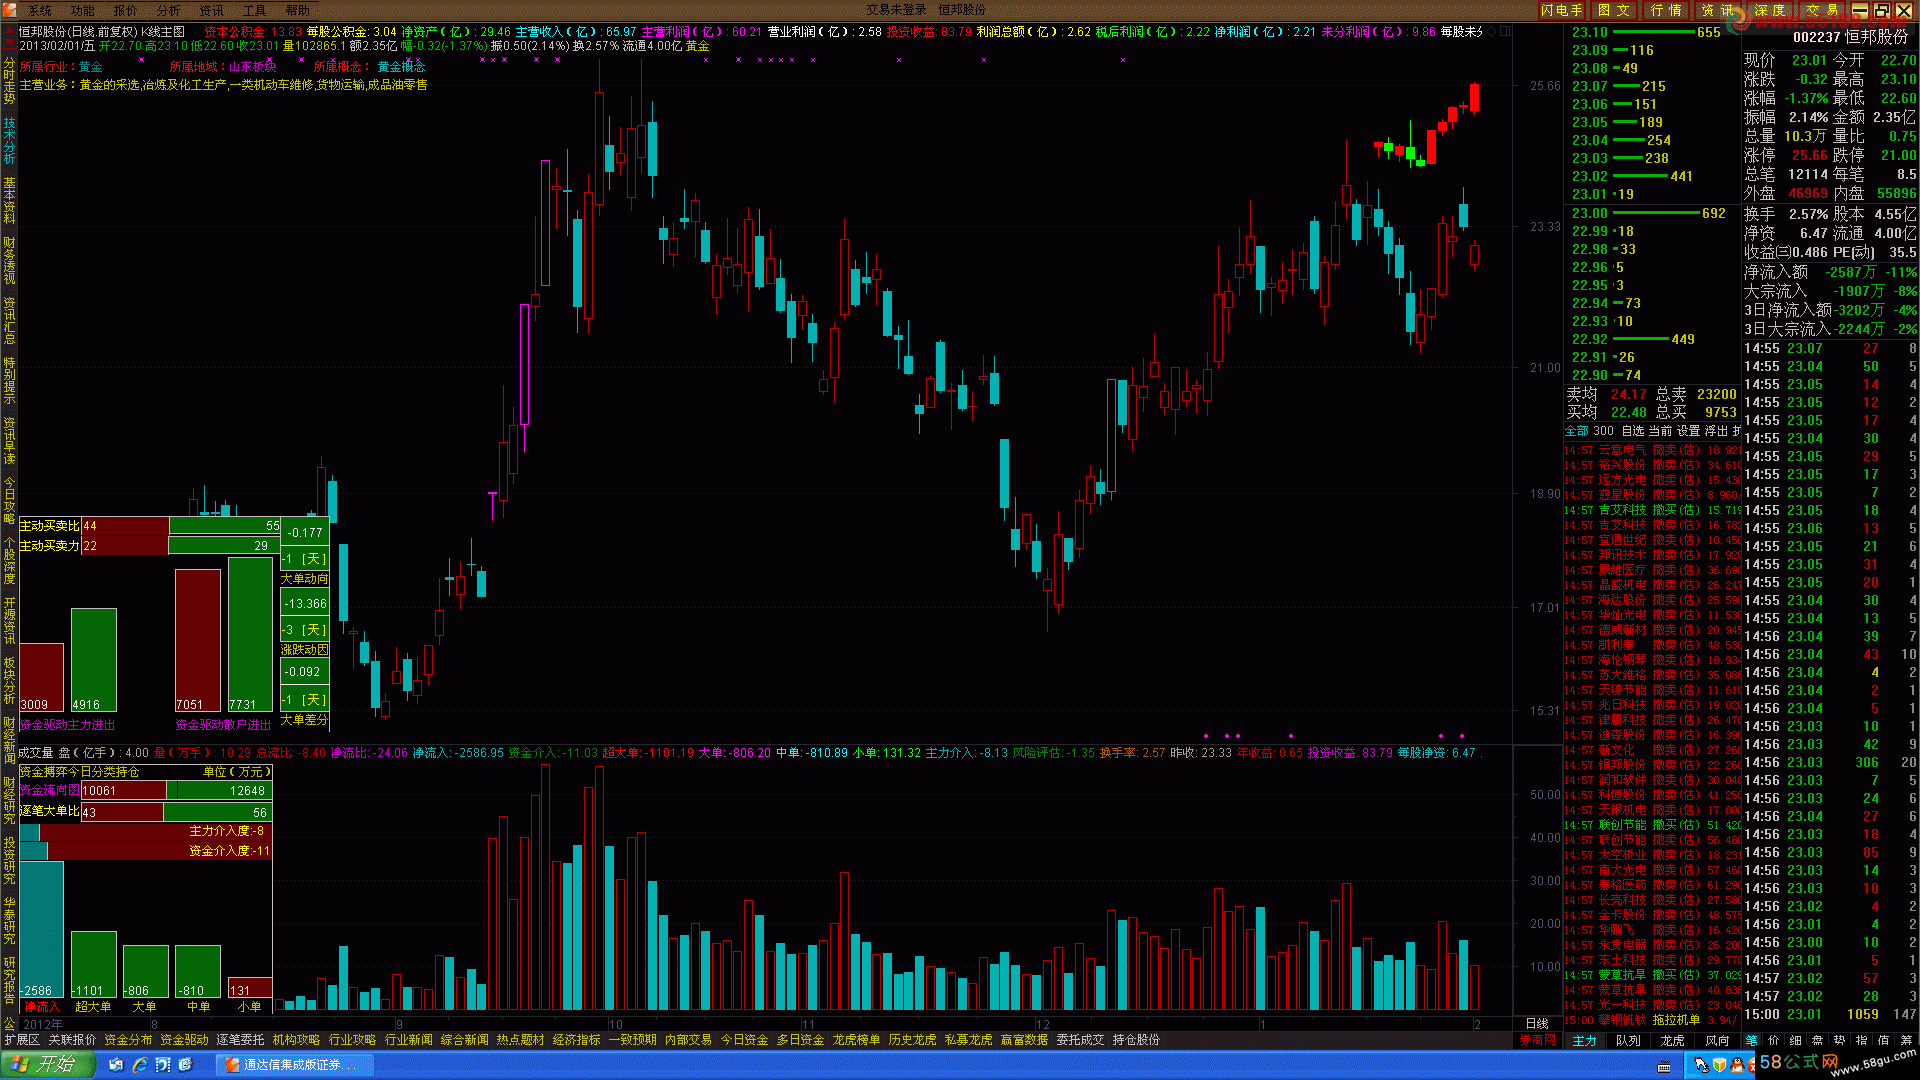Image resolution: width=1920 pixels, height=1080 pixels.
Task: Select the 龙虎榜单 bottom tab
Action: click(856, 1040)
